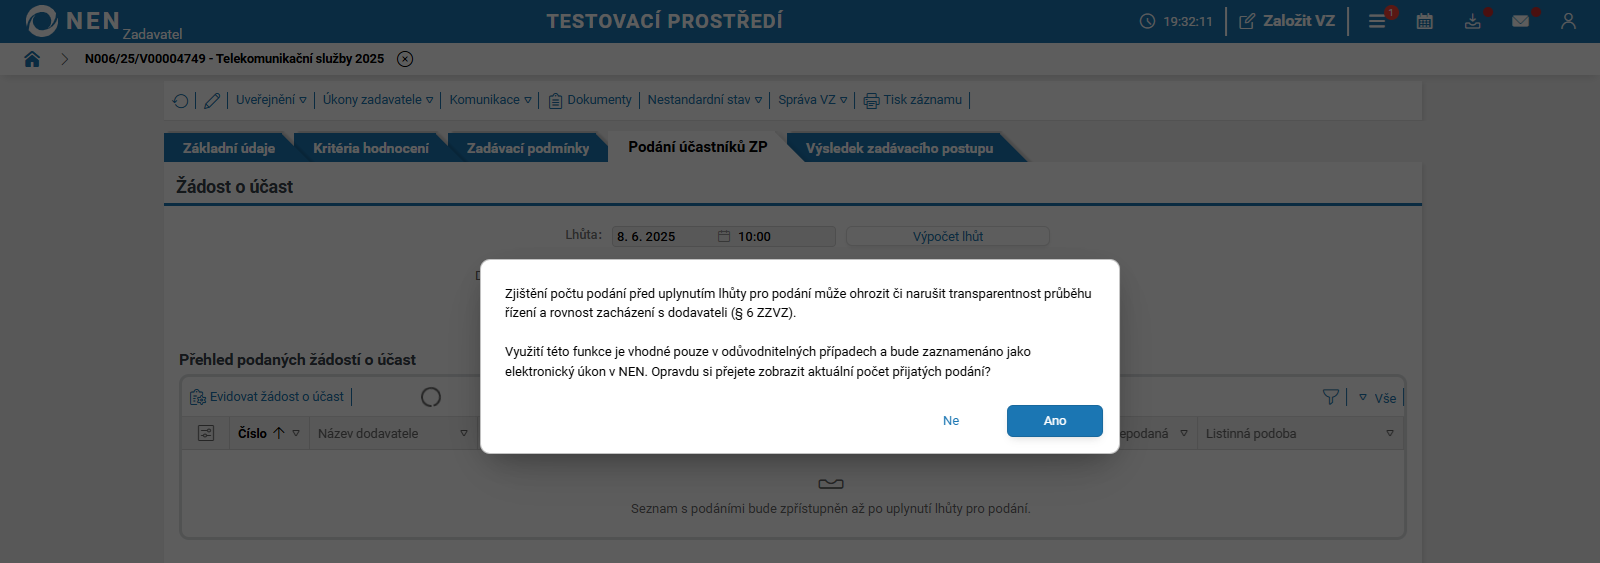Decline the dialog by clicking Ne
Screen dimensions: 1600x563
click(951, 421)
